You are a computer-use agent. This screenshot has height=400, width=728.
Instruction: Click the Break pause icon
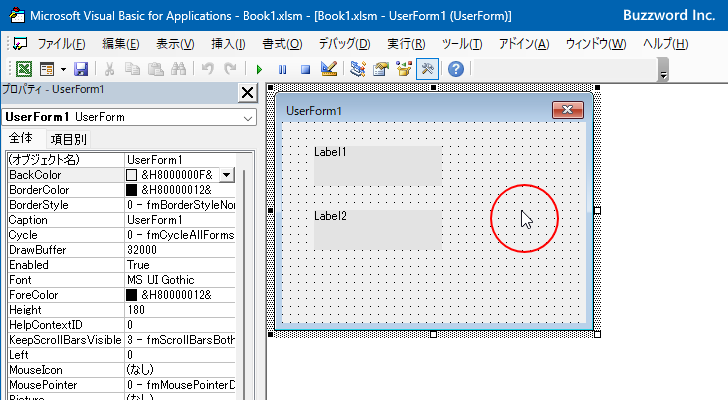click(x=282, y=70)
